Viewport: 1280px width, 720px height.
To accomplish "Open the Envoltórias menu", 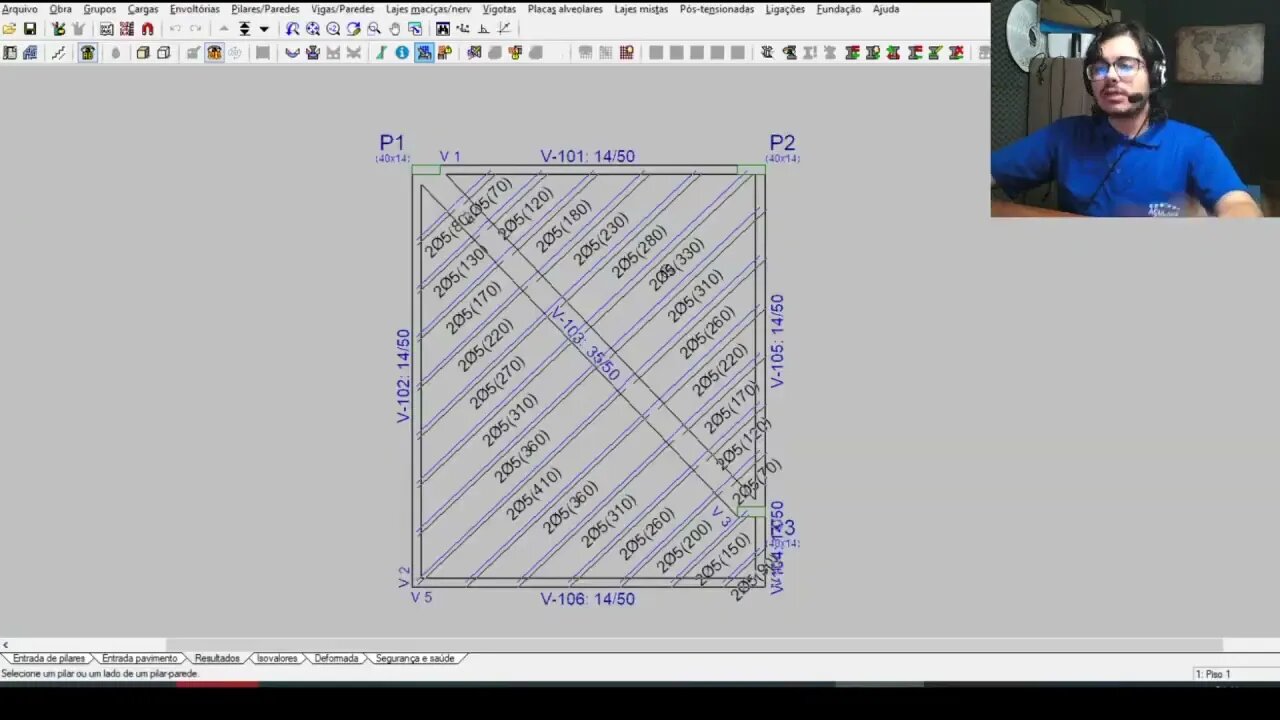I will 195,9.
